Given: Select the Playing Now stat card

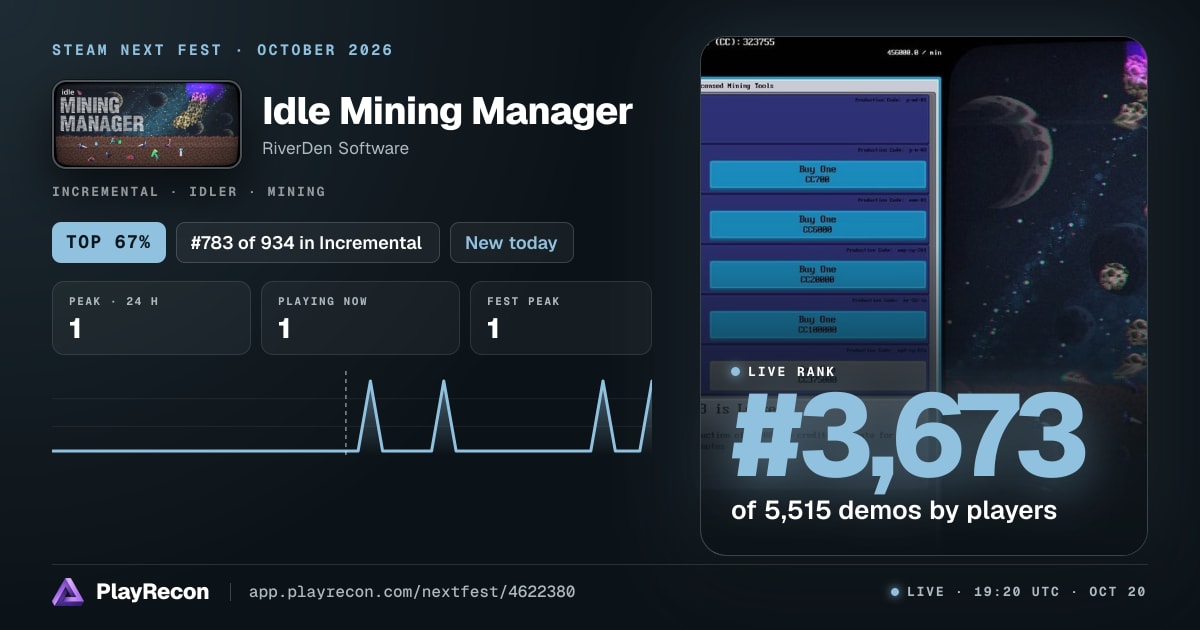Looking at the screenshot, I should 360,318.
